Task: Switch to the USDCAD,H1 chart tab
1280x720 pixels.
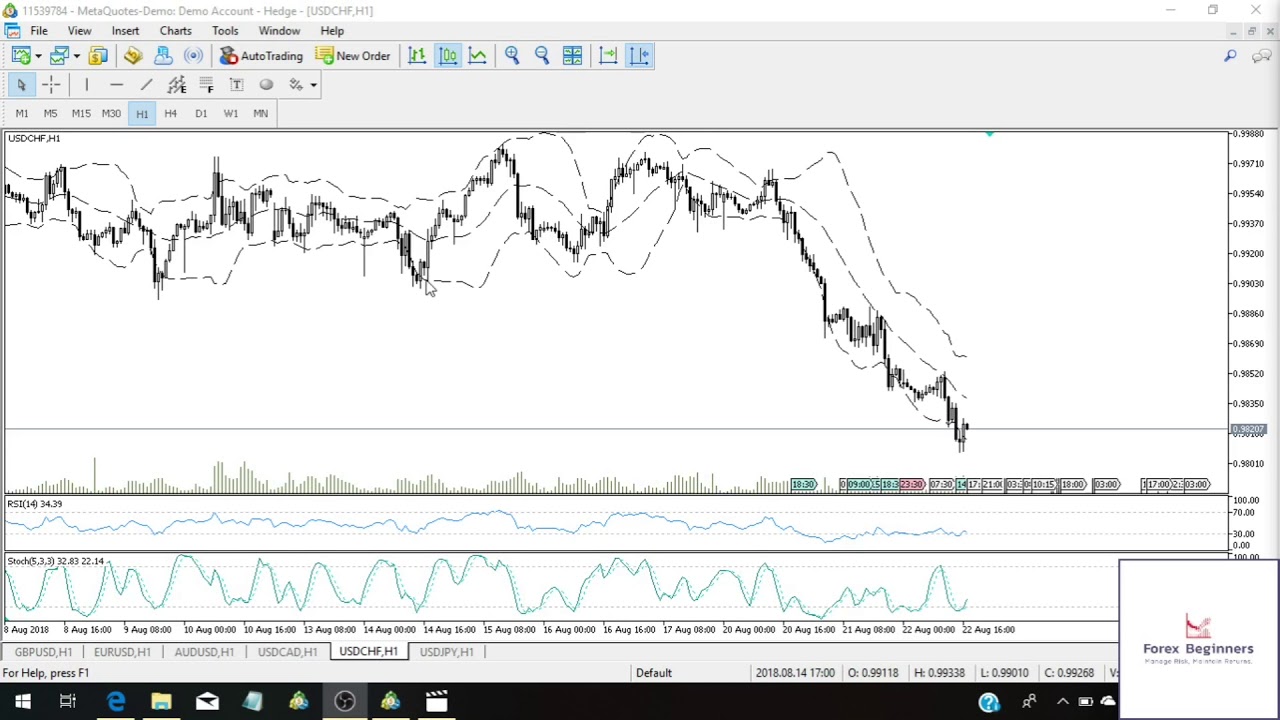Action: (x=287, y=652)
